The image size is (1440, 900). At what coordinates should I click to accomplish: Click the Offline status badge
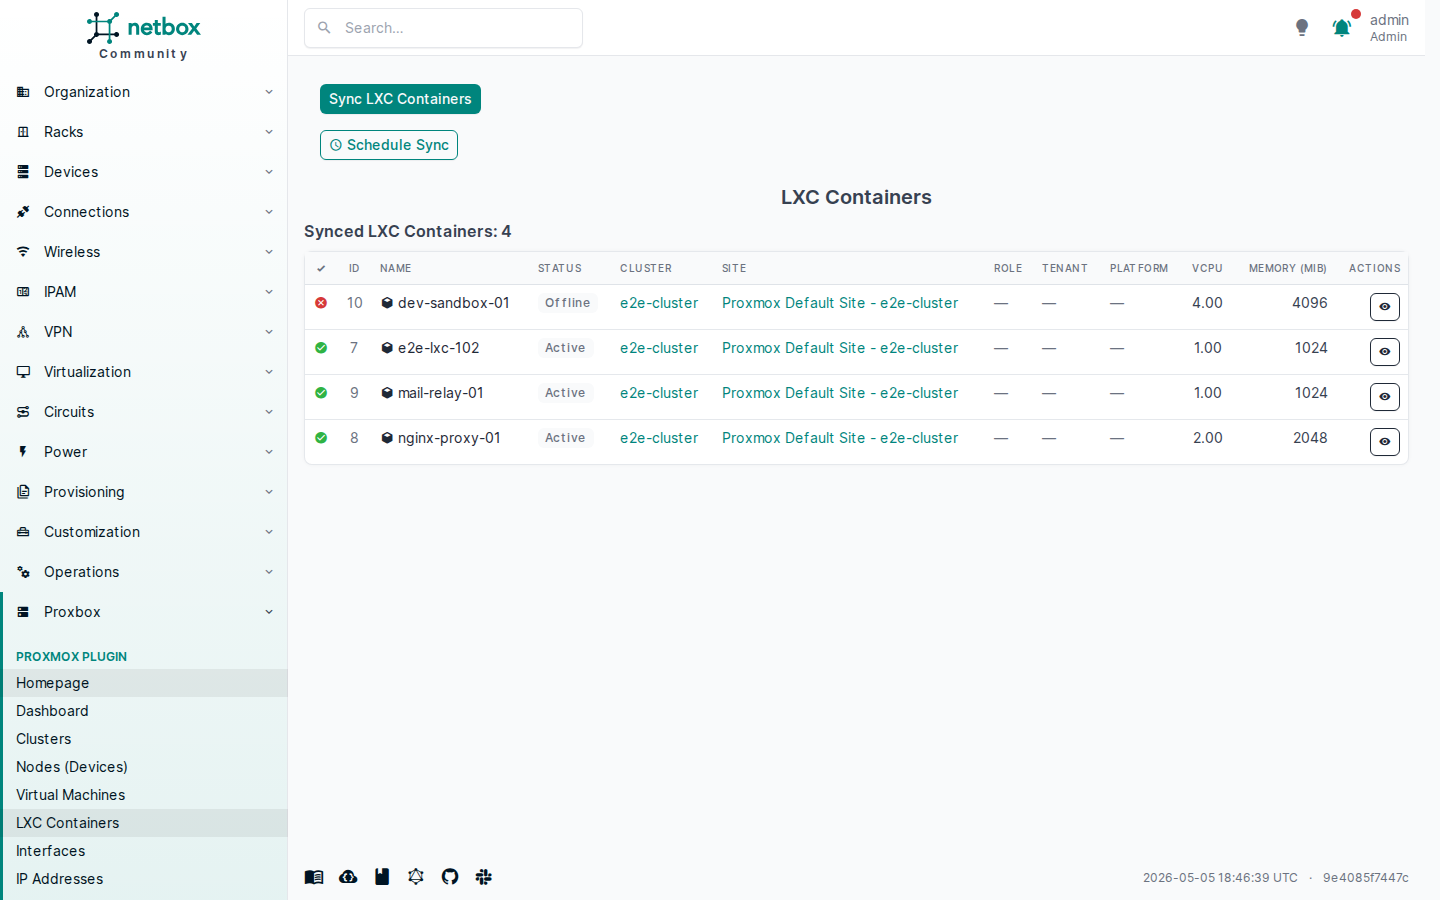[567, 303]
